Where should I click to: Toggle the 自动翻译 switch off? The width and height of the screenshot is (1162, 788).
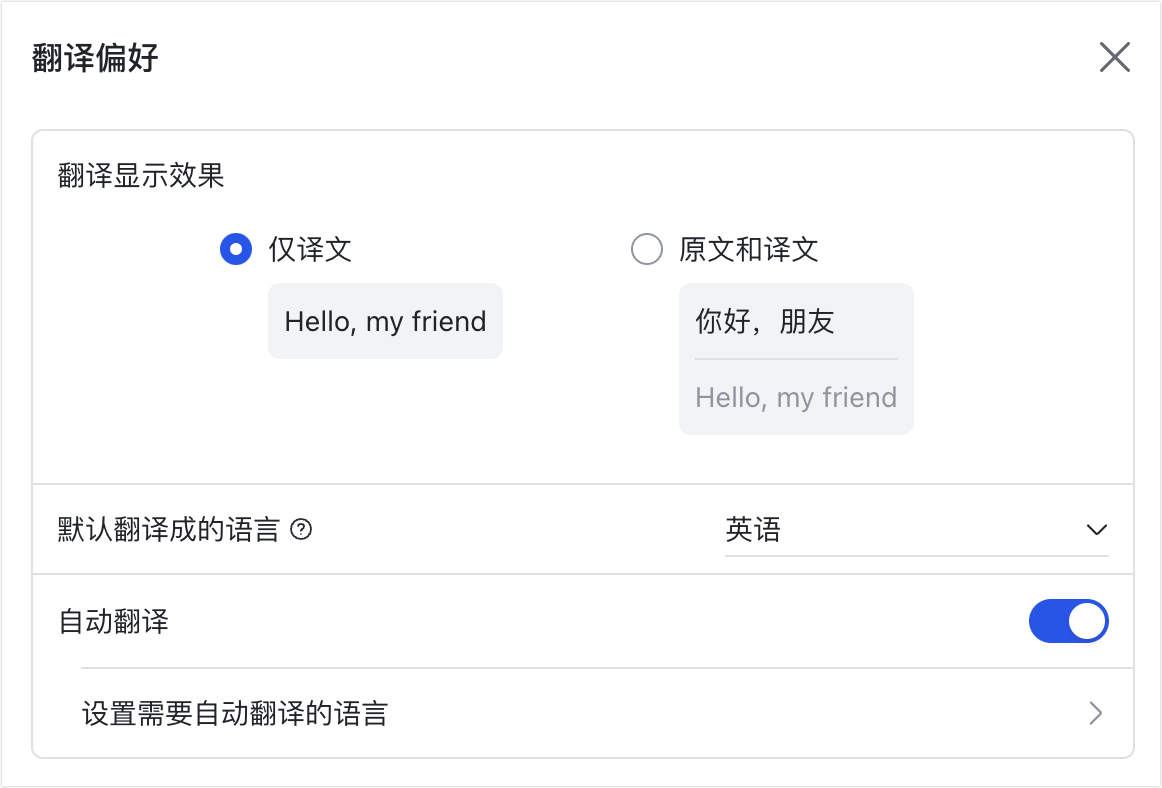1068,622
